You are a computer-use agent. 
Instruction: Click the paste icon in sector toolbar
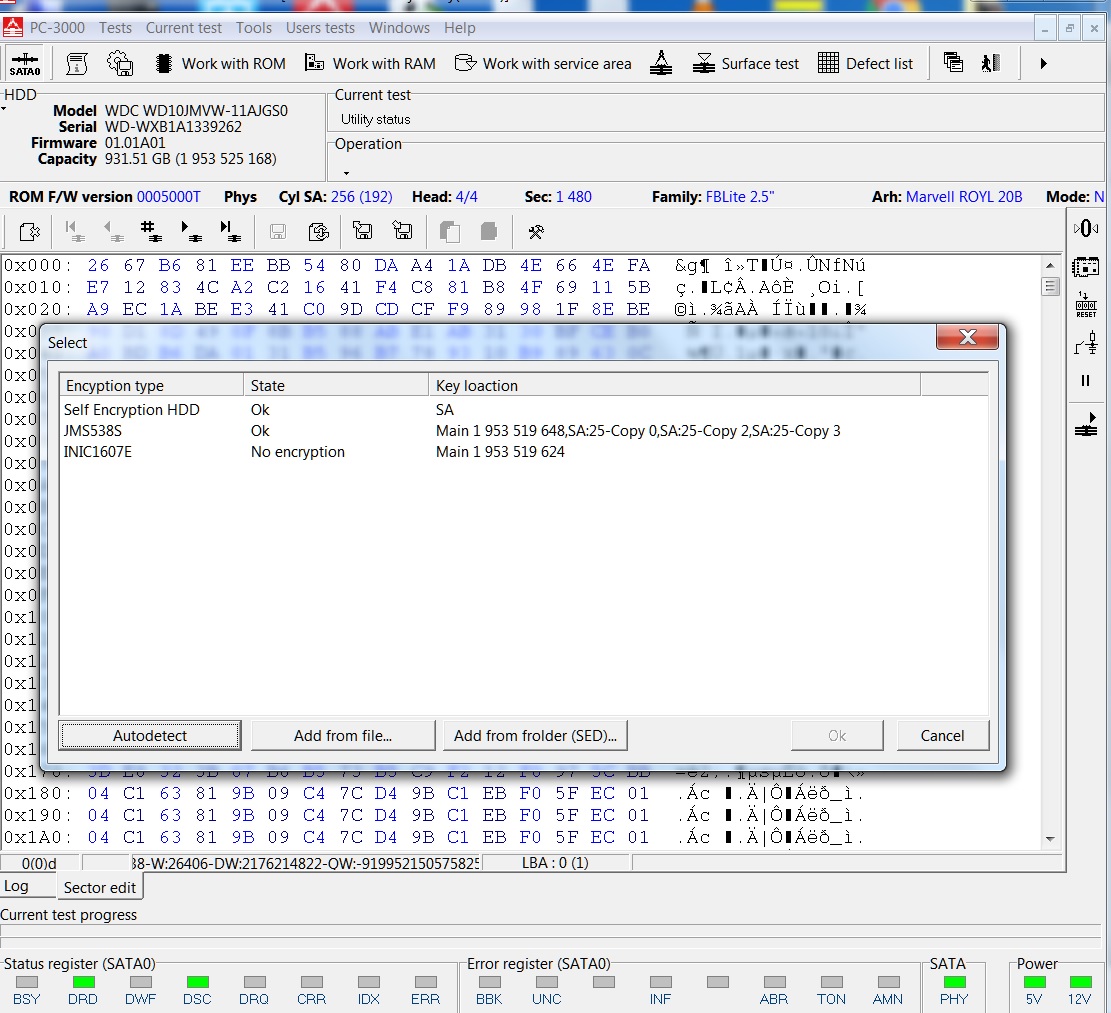pyautogui.click(x=489, y=232)
